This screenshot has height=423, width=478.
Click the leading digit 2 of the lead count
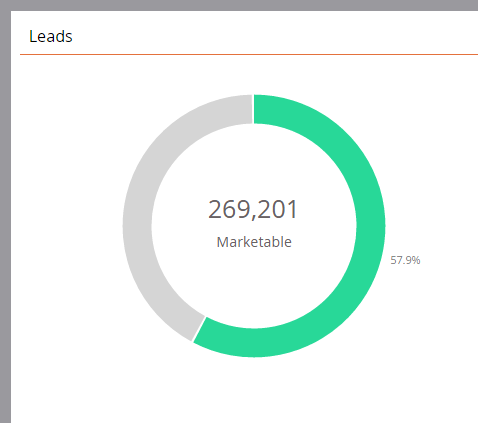click(x=215, y=209)
